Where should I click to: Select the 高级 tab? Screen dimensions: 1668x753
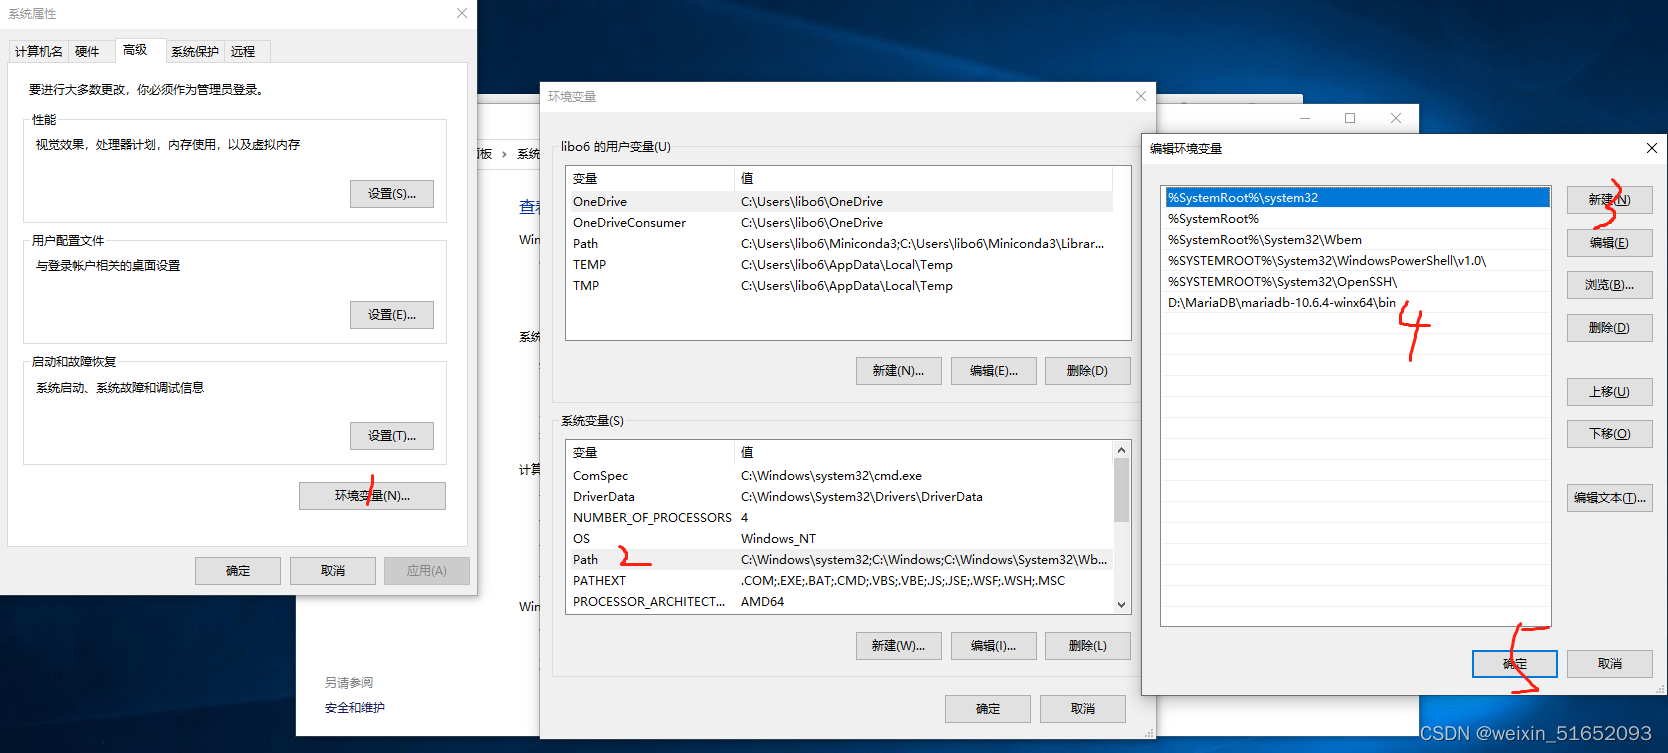135,50
